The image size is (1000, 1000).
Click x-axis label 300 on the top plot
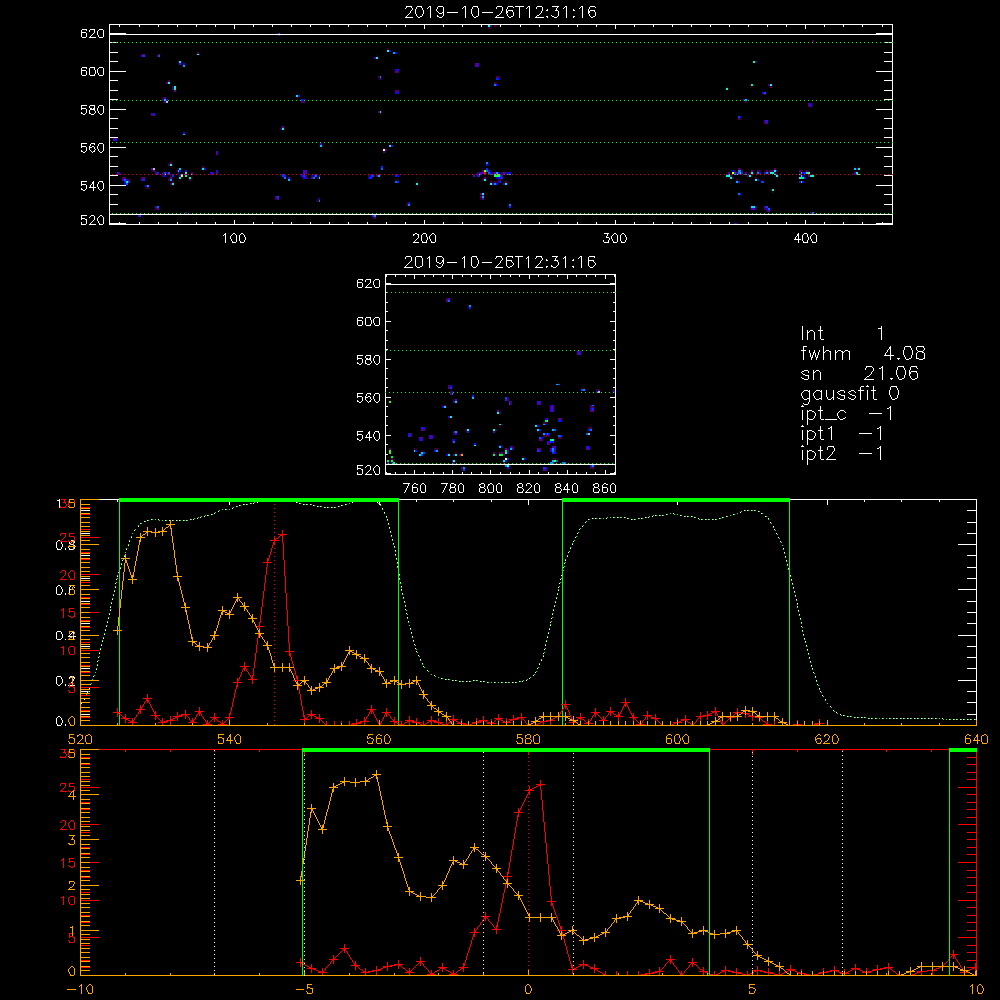(x=615, y=239)
